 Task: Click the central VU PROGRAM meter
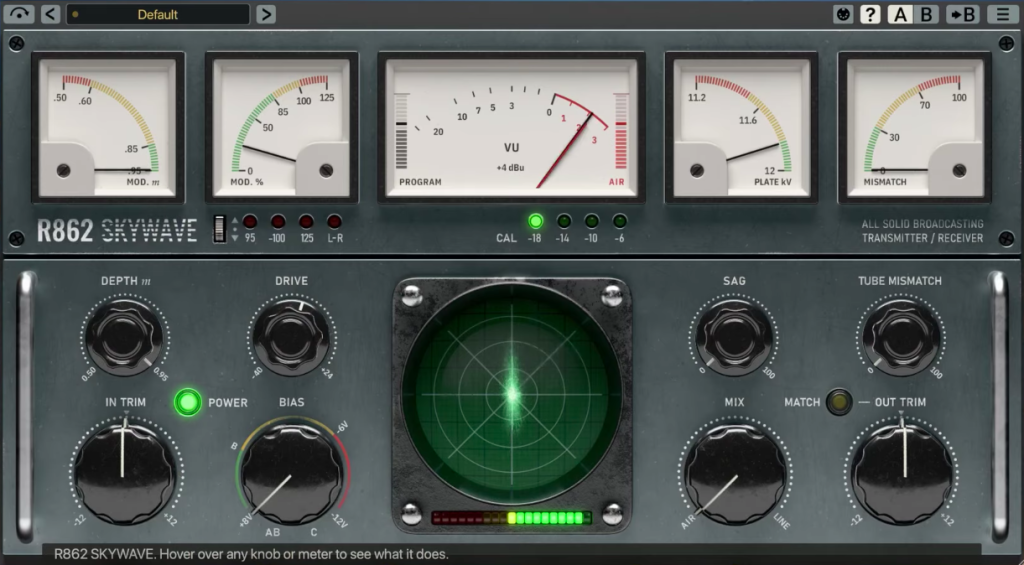click(511, 127)
